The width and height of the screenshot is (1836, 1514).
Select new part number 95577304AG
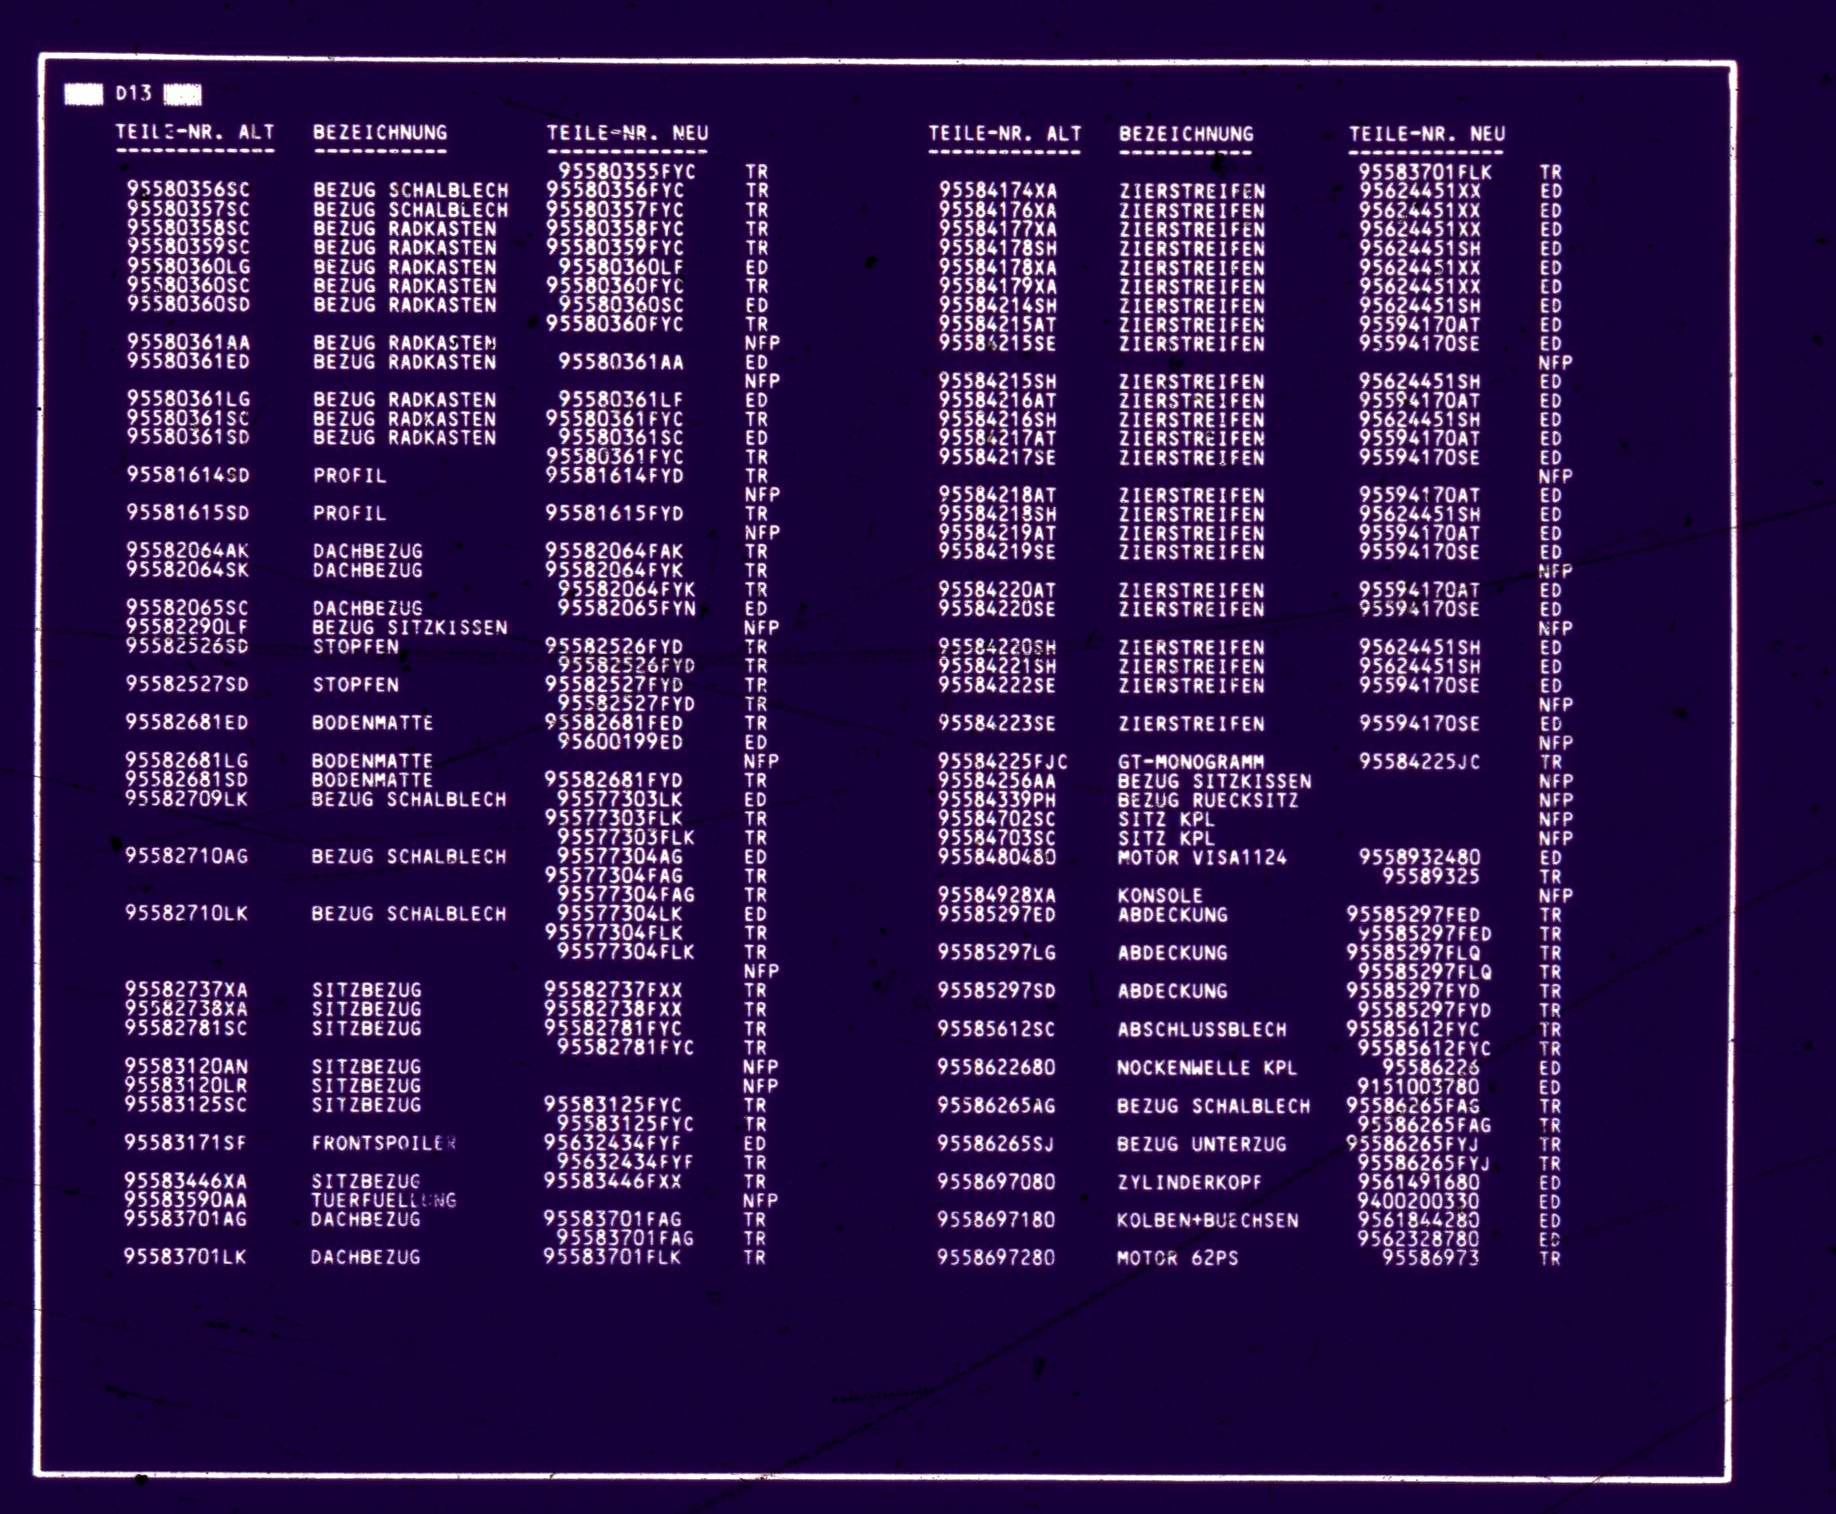click(620, 856)
